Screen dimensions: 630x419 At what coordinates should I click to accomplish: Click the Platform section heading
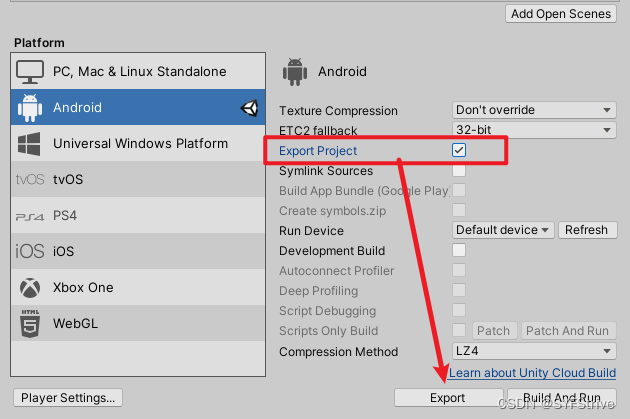pyautogui.click(x=39, y=43)
